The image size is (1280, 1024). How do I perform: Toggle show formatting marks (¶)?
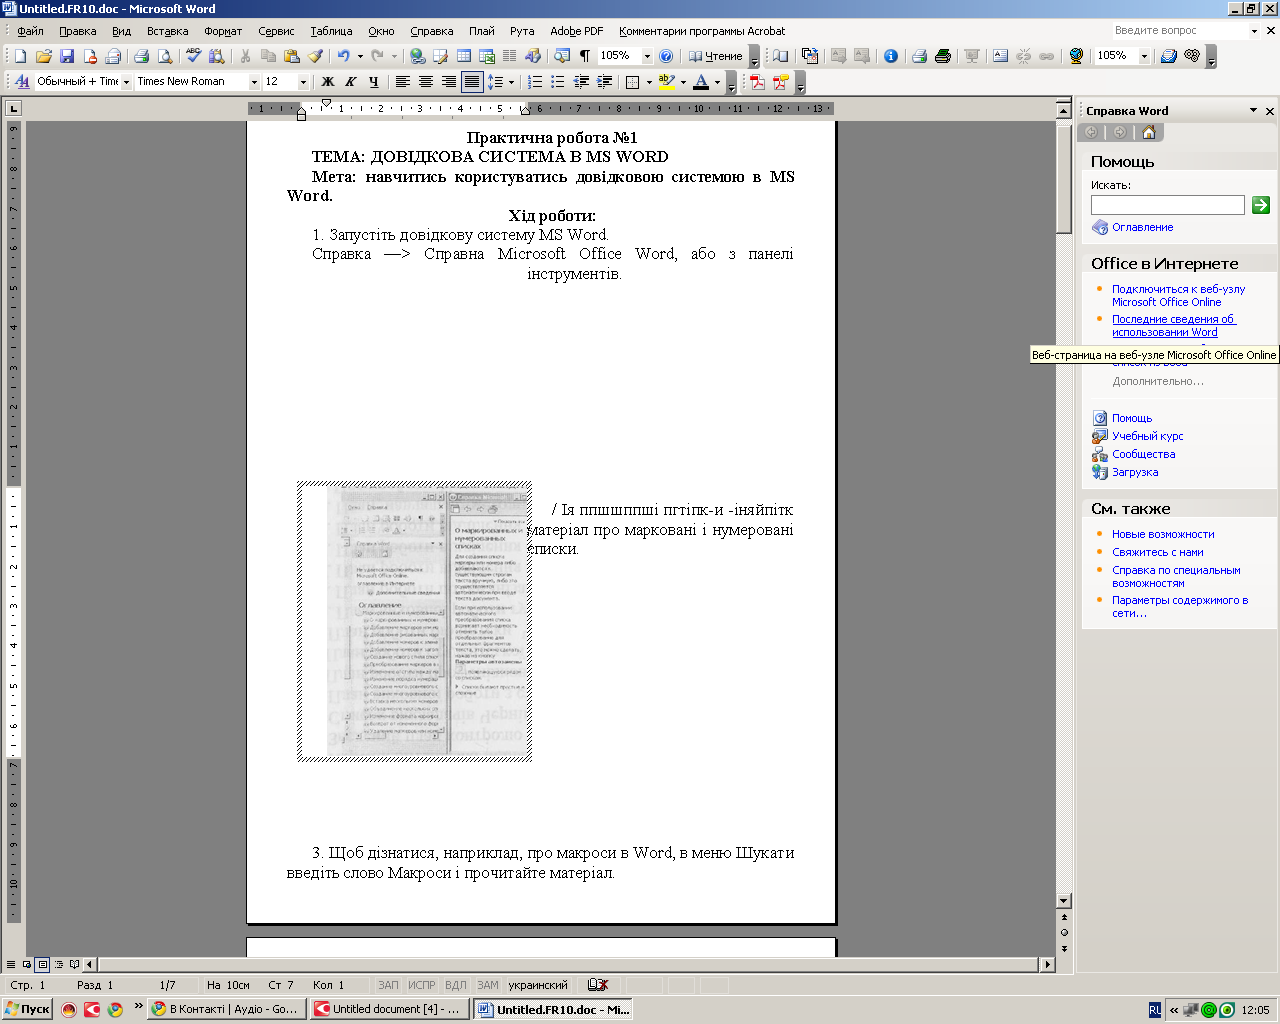[585, 56]
